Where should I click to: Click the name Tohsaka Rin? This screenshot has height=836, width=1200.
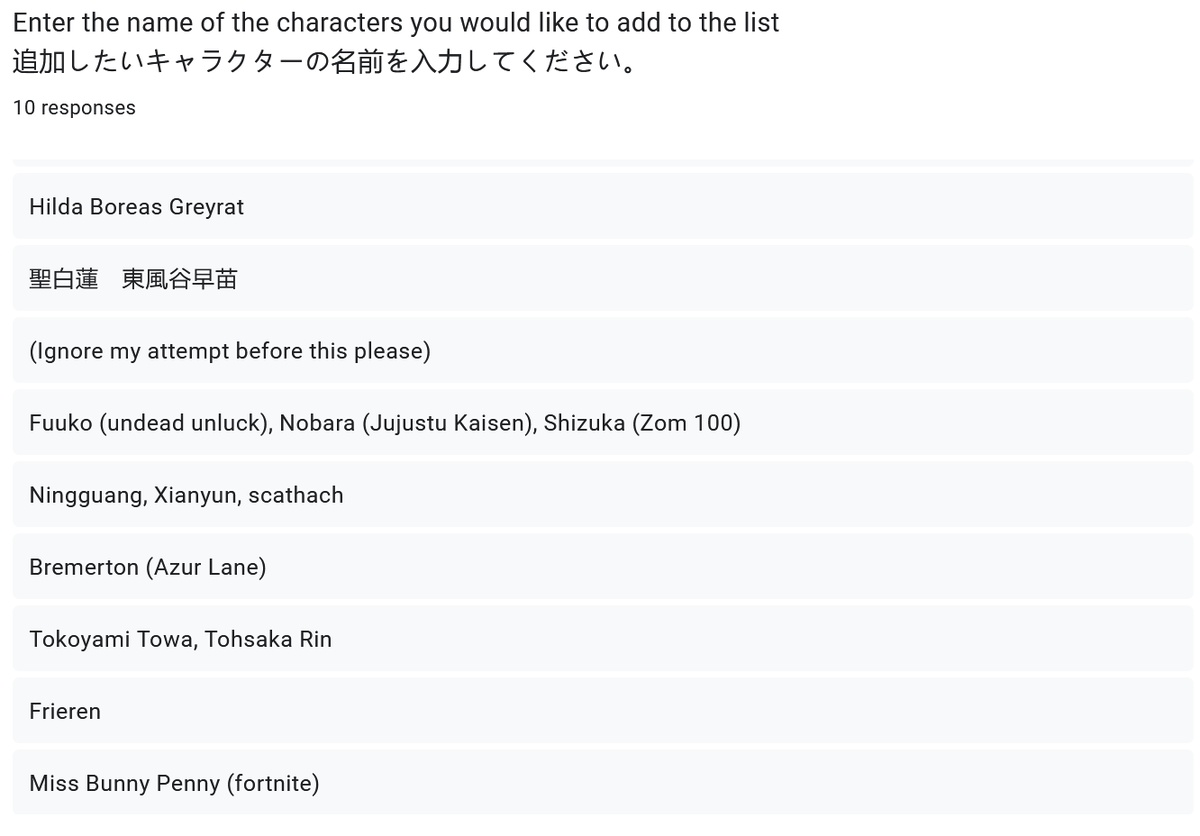[x=269, y=639]
